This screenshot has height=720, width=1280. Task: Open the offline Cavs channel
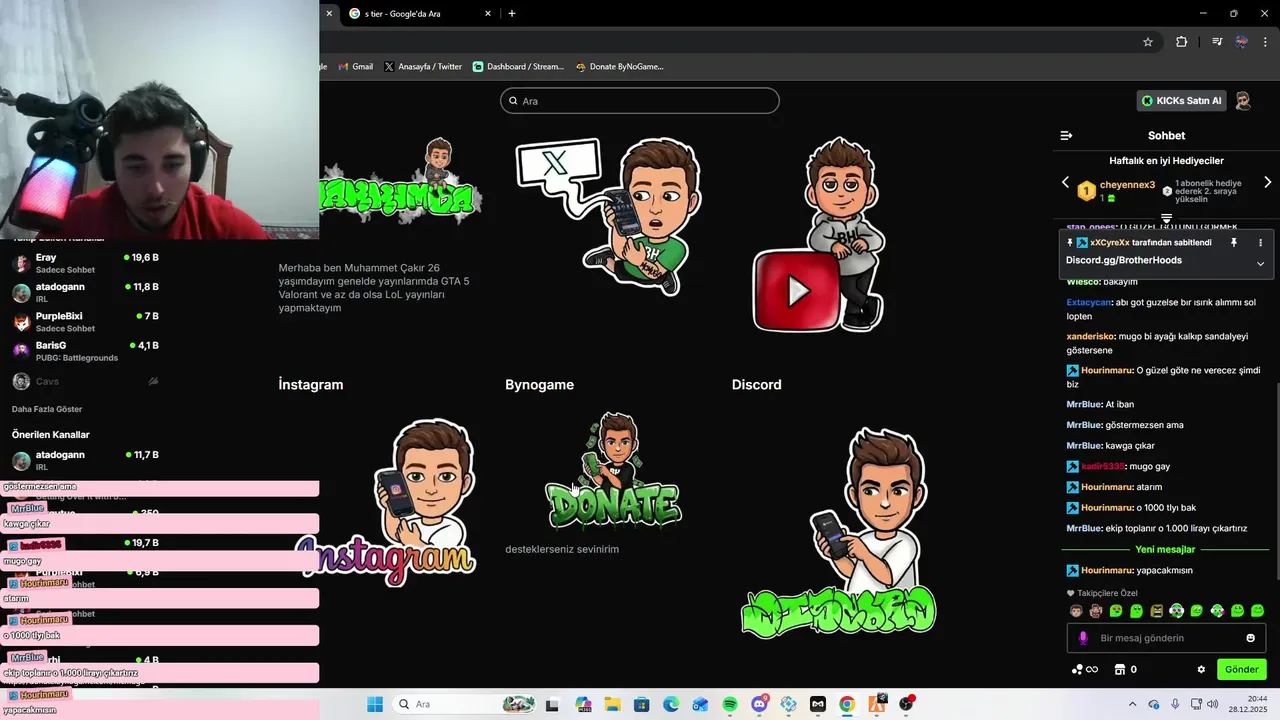click(x=85, y=381)
